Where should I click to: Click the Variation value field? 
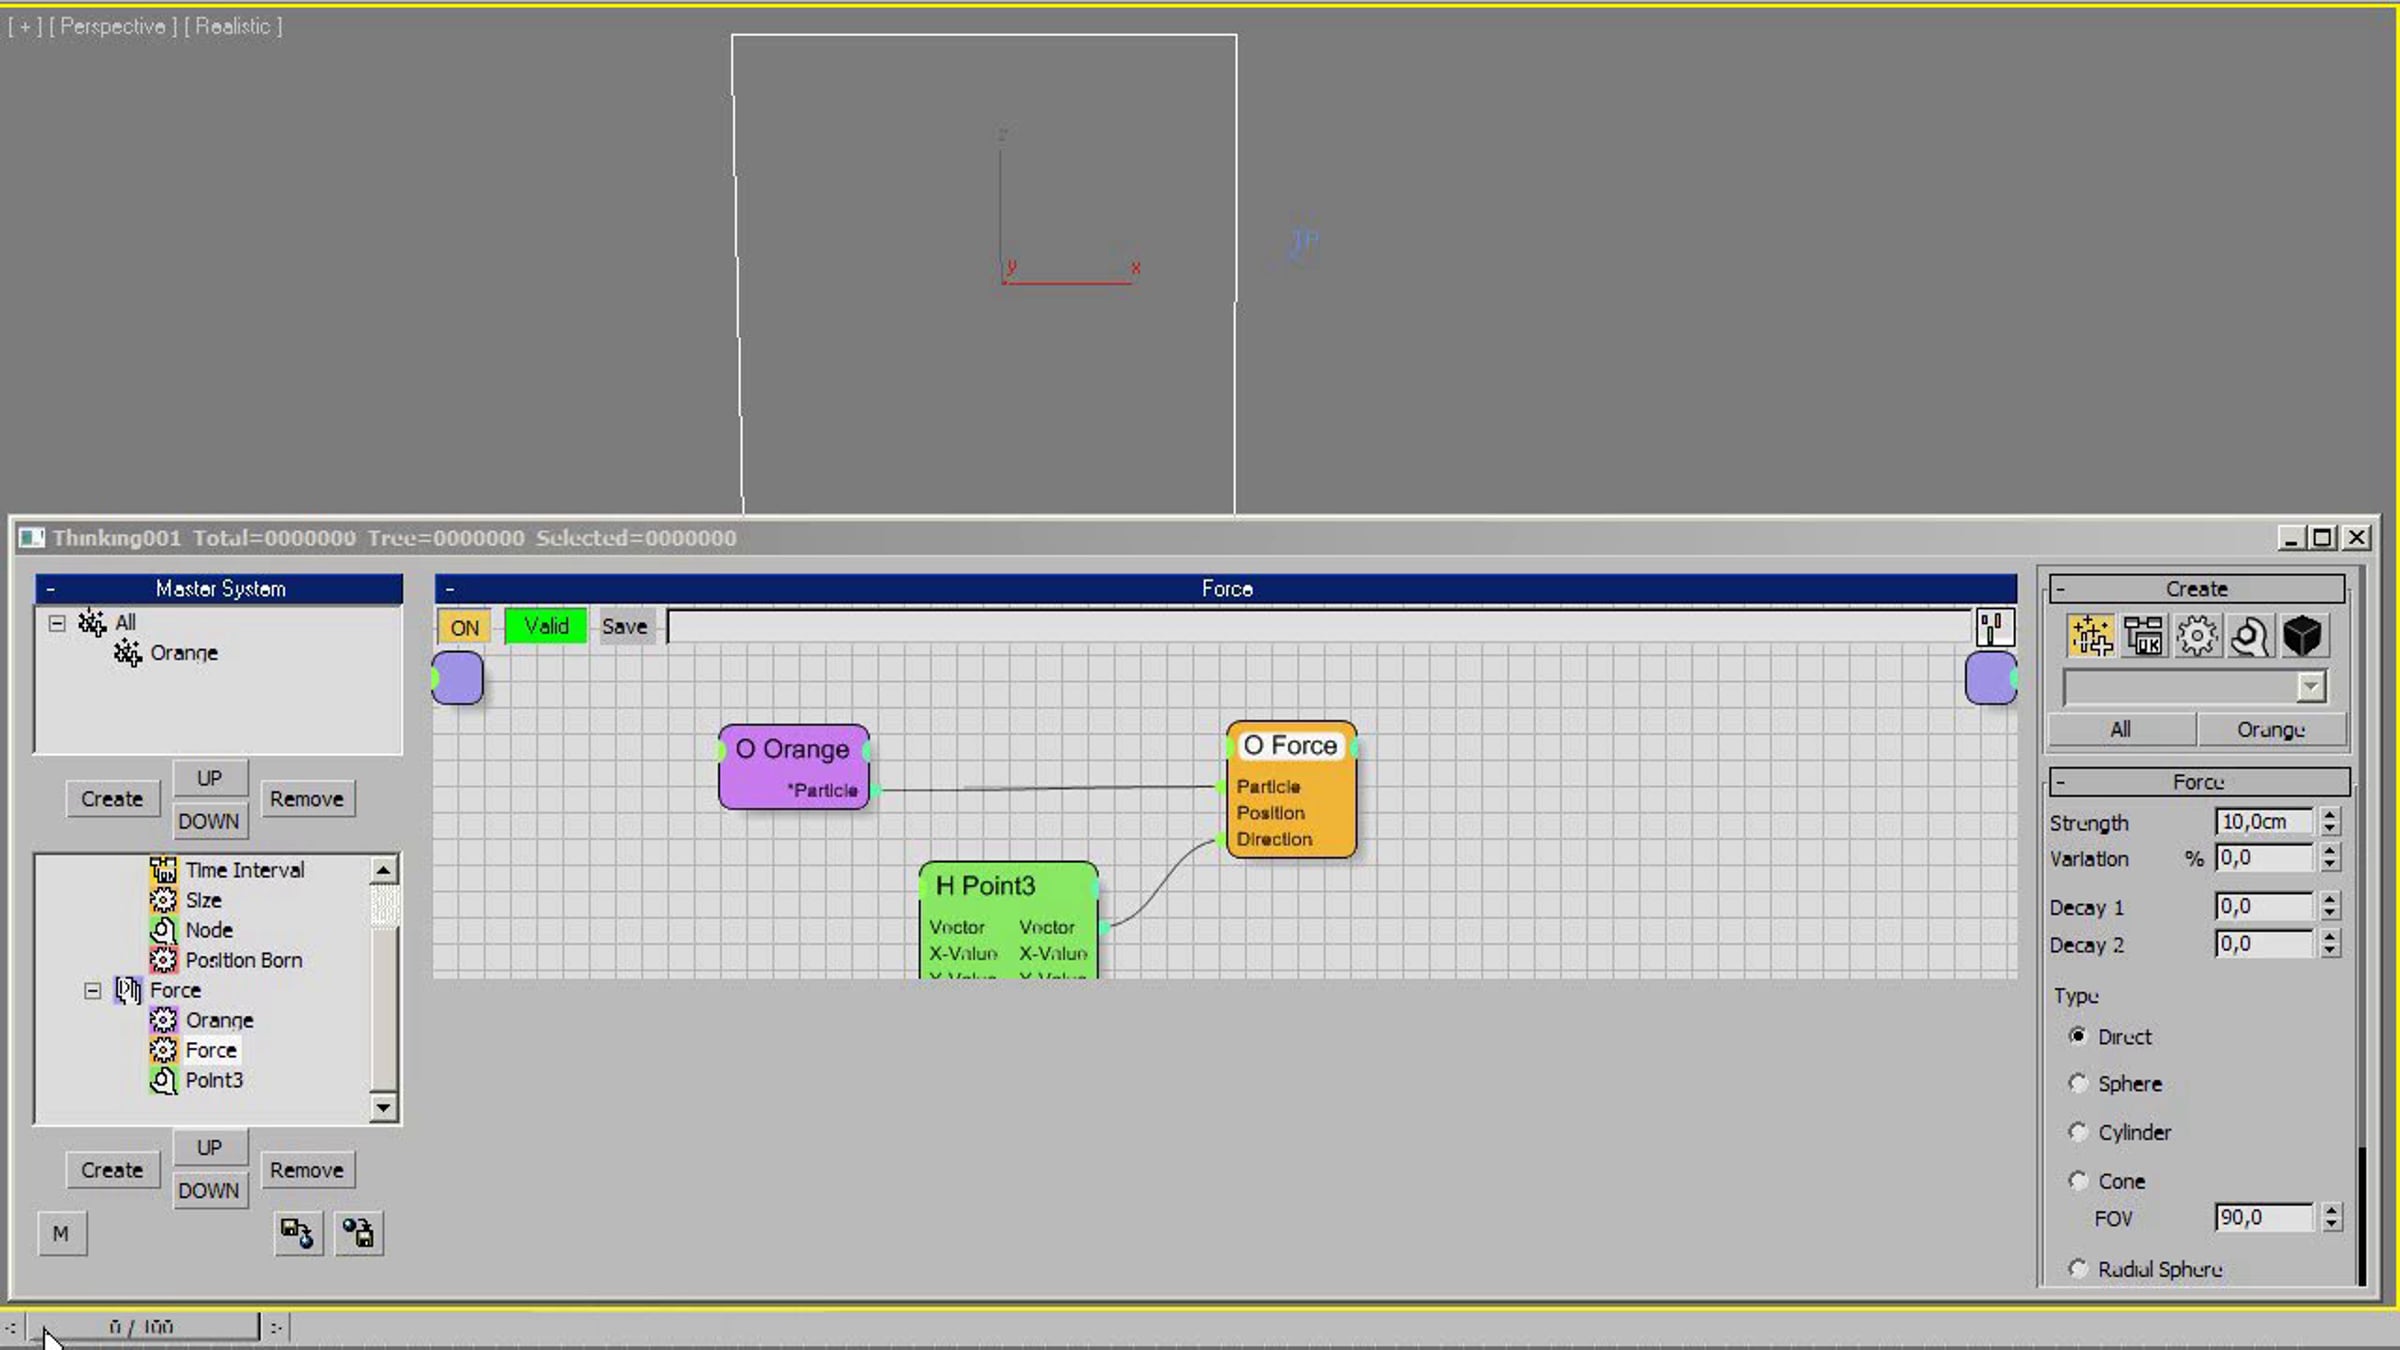tap(2263, 858)
